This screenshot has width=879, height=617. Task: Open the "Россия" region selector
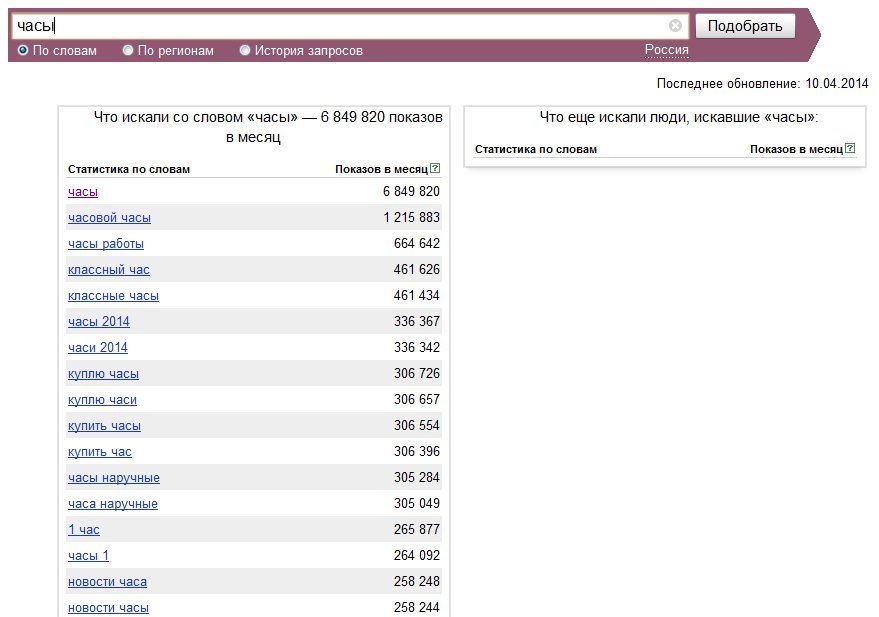click(666, 50)
